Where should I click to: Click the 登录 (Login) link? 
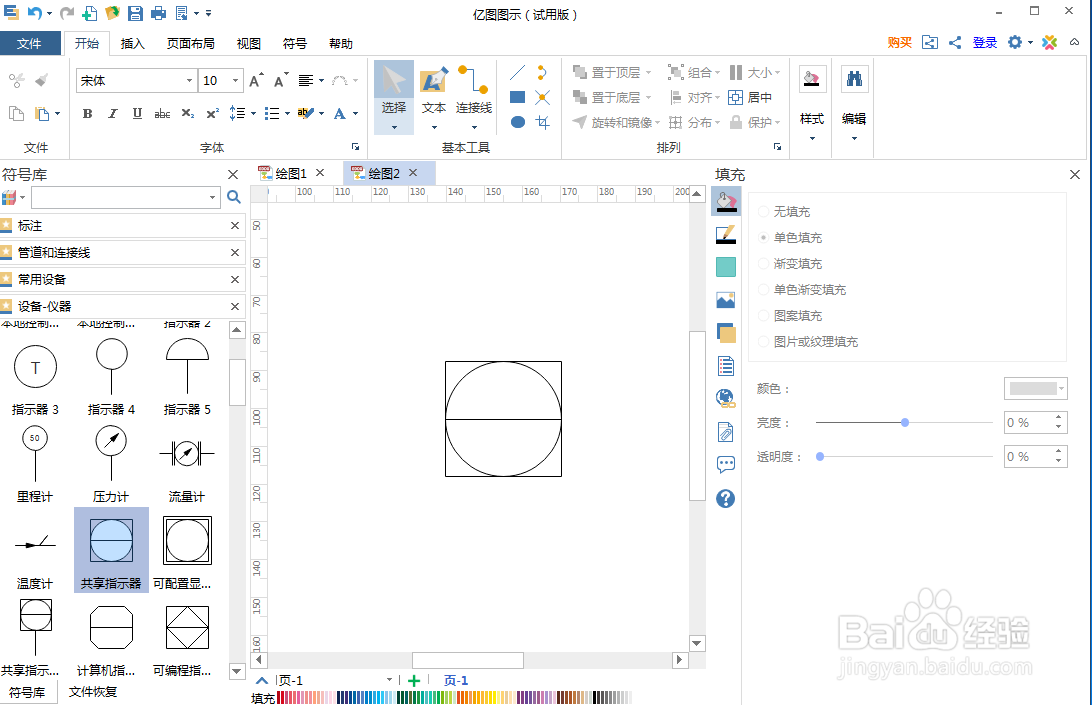click(x=984, y=42)
